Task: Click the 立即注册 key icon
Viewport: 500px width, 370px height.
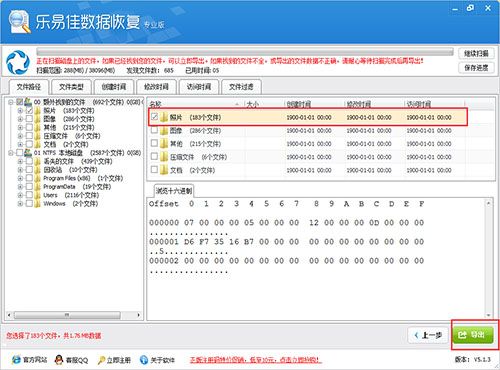Action: click(x=101, y=360)
